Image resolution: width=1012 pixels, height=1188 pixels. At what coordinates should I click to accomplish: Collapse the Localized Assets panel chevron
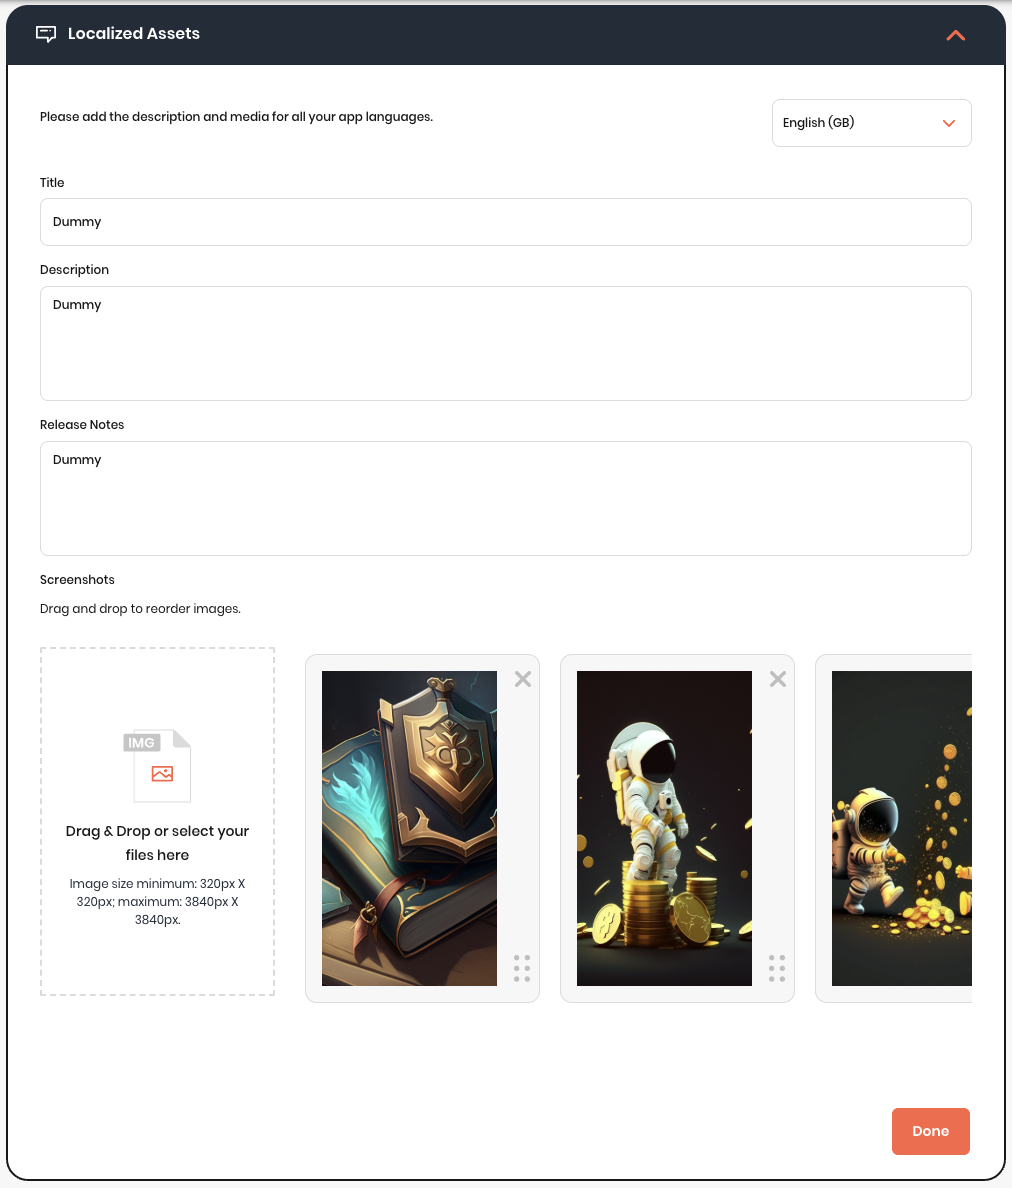[x=955, y=35]
